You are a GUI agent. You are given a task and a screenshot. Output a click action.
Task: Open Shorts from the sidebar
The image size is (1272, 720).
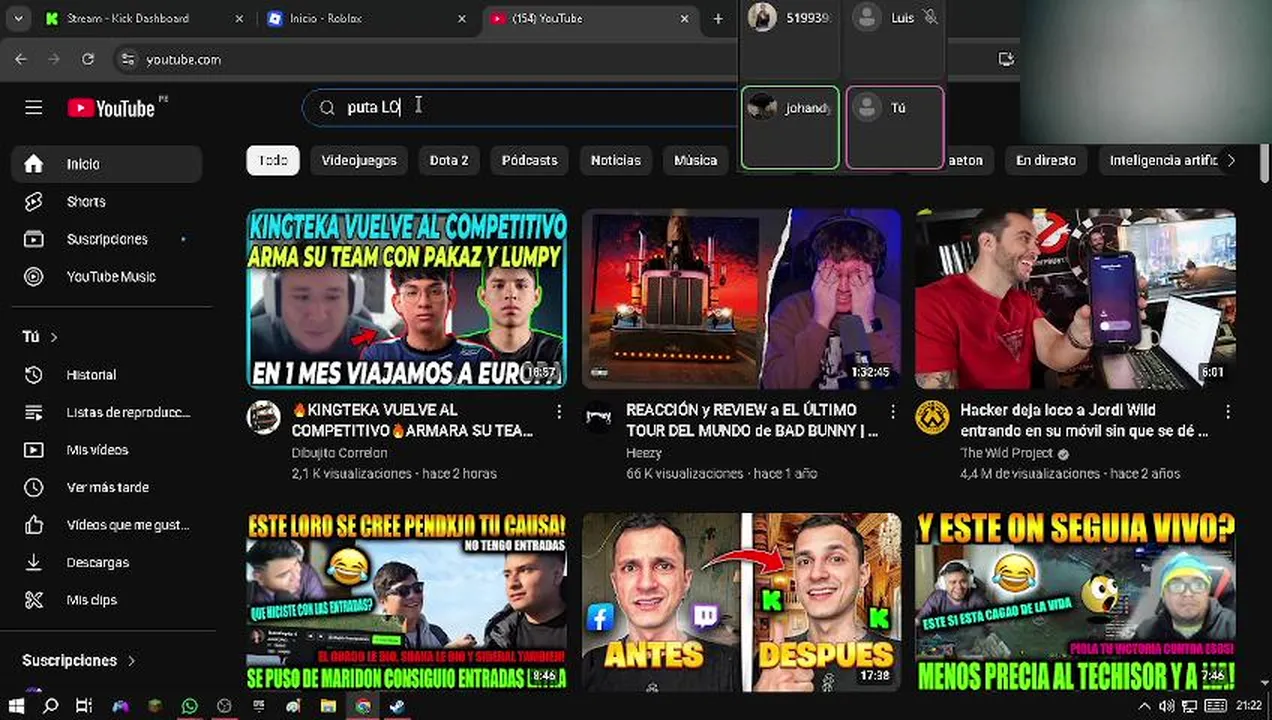pyautogui.click(x=107, y=201)
